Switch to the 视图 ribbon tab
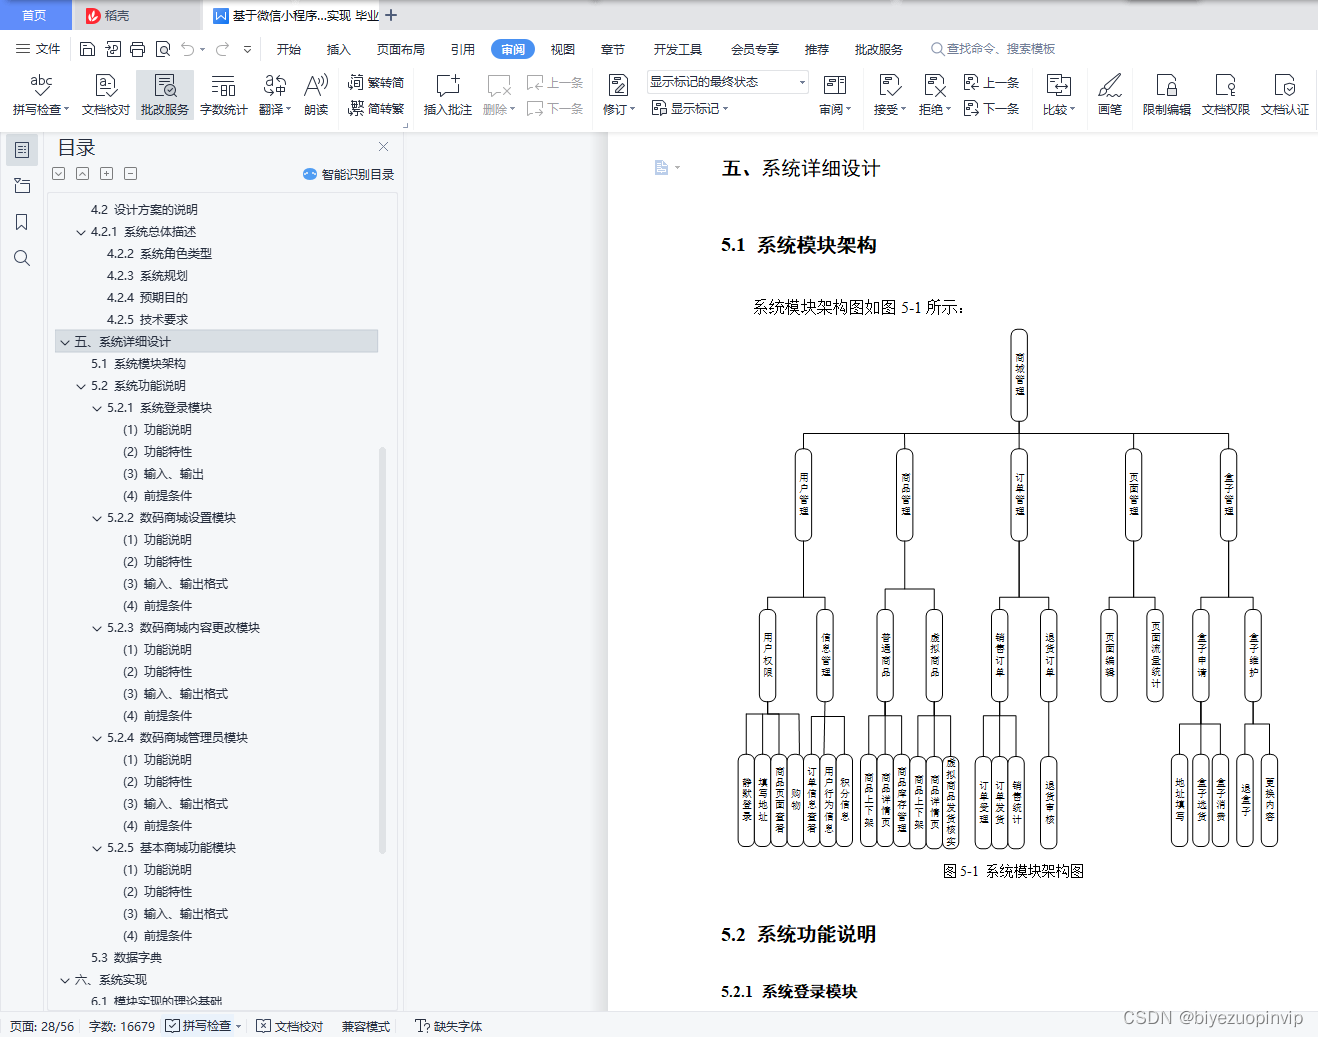 point(563,49)
